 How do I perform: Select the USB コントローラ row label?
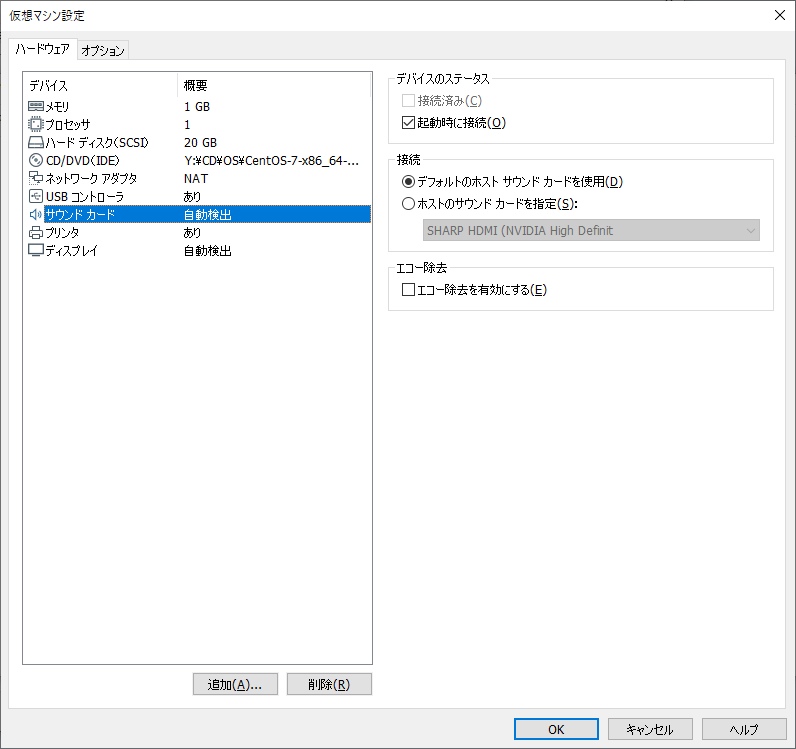pyautogui.click(x=85, y=197)
